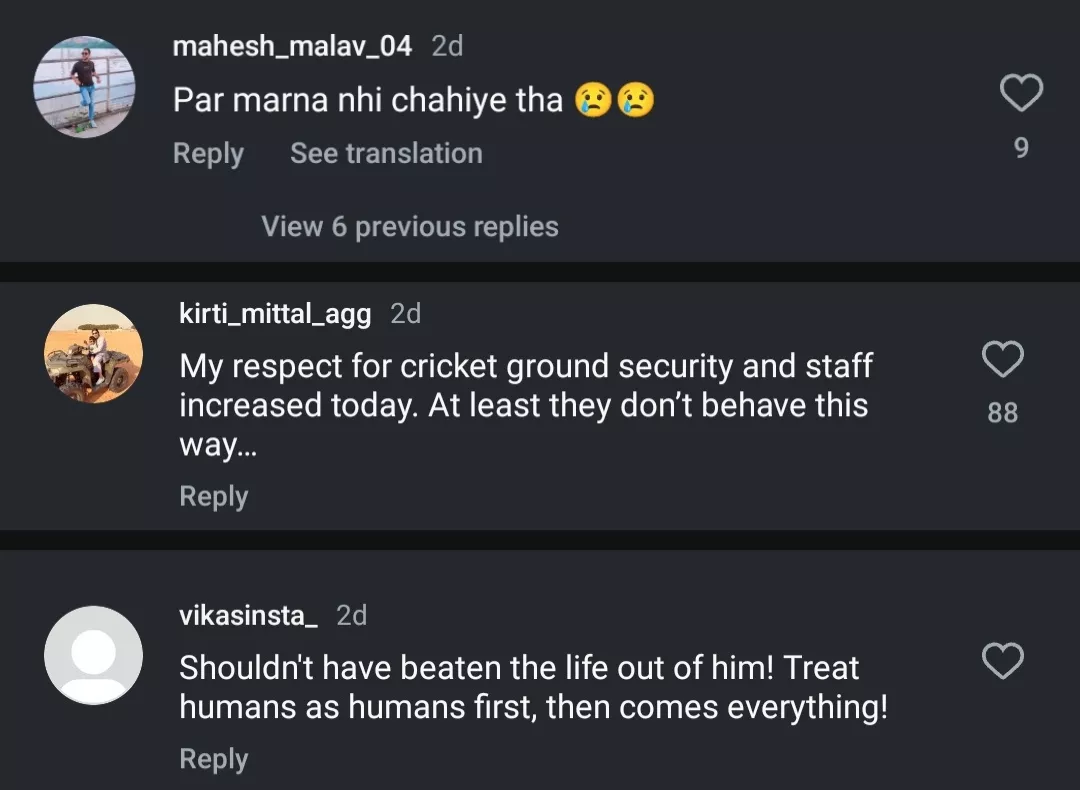This screenshot has height=790, width=1080.
Task: Expand View 6 previous replies
Action: point(410,227)
